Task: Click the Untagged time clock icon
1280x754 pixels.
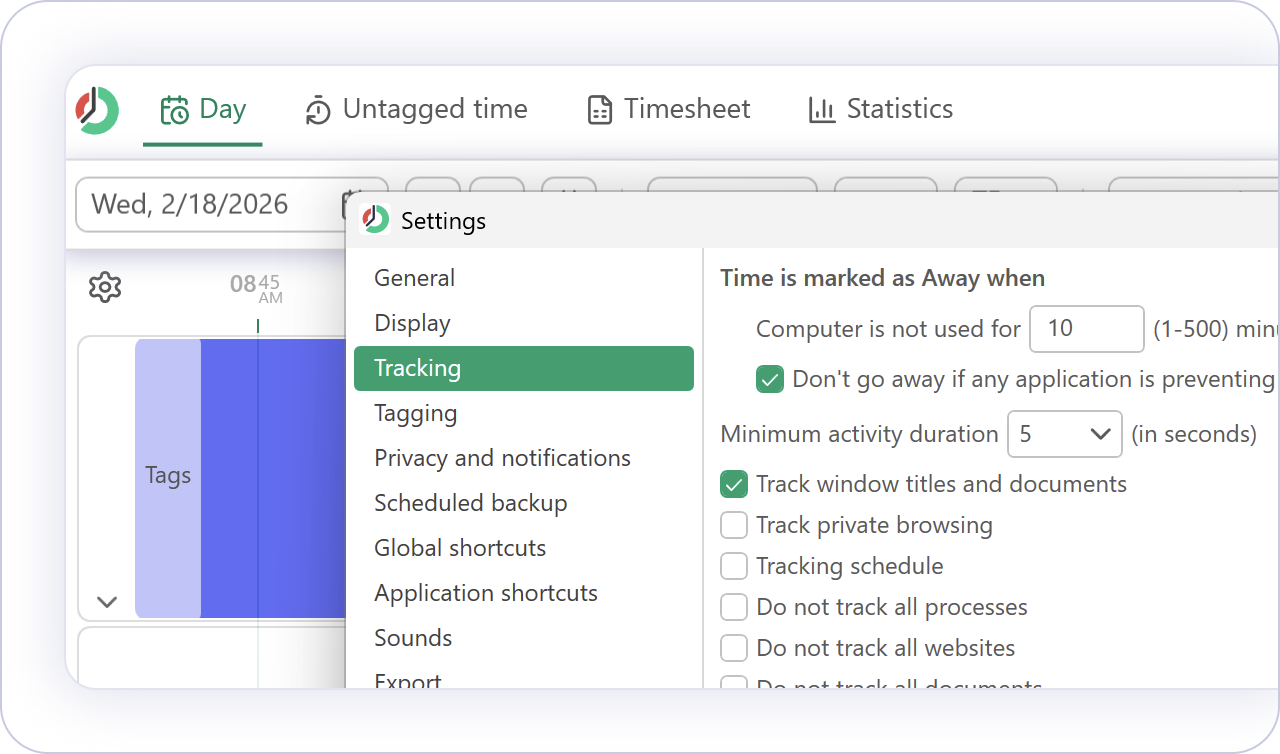Action: (x=318, y=110)
